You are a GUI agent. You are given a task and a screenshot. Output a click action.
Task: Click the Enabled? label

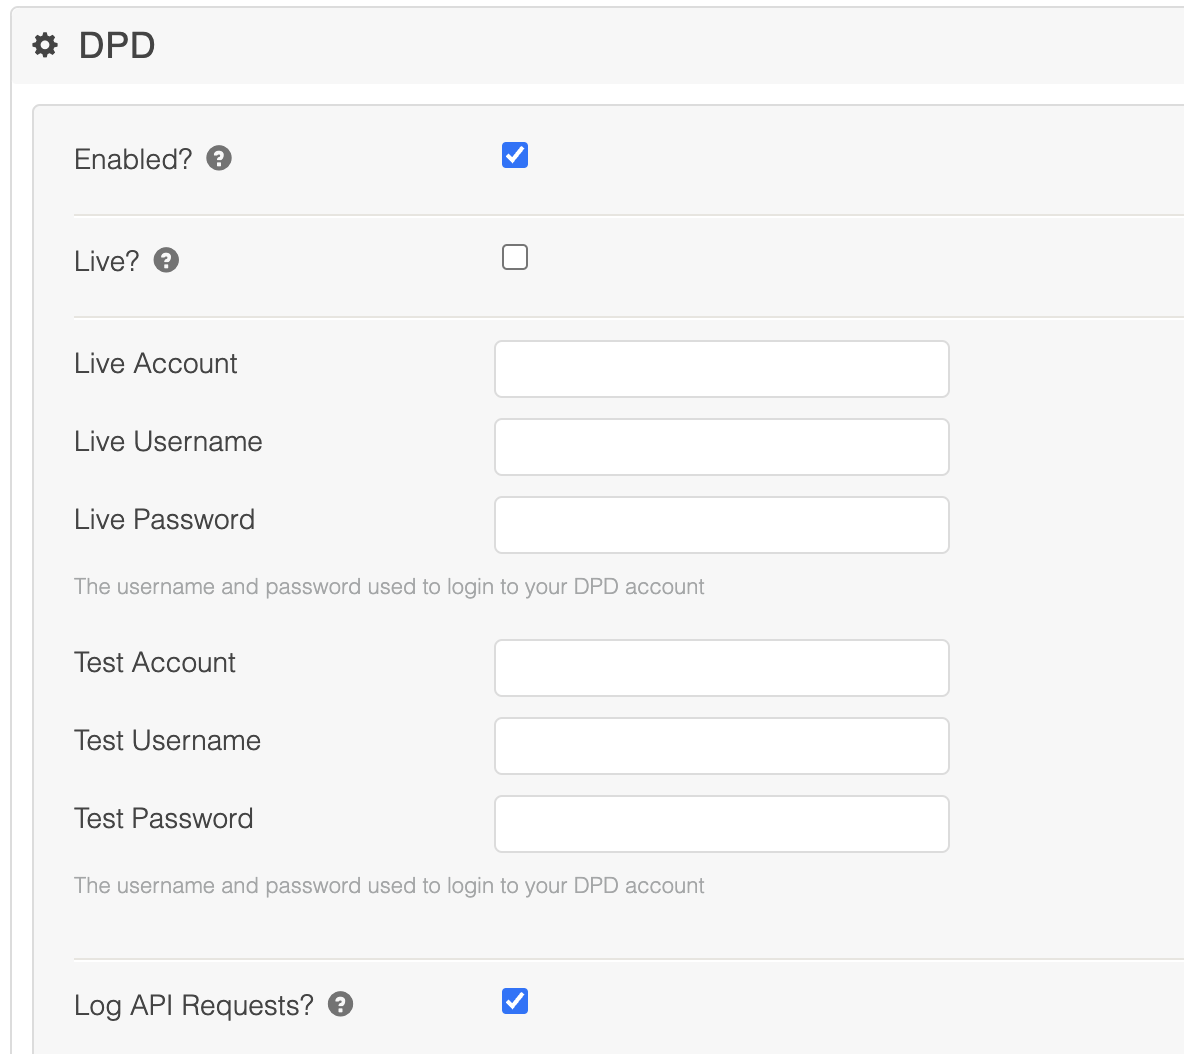[133, 159]
